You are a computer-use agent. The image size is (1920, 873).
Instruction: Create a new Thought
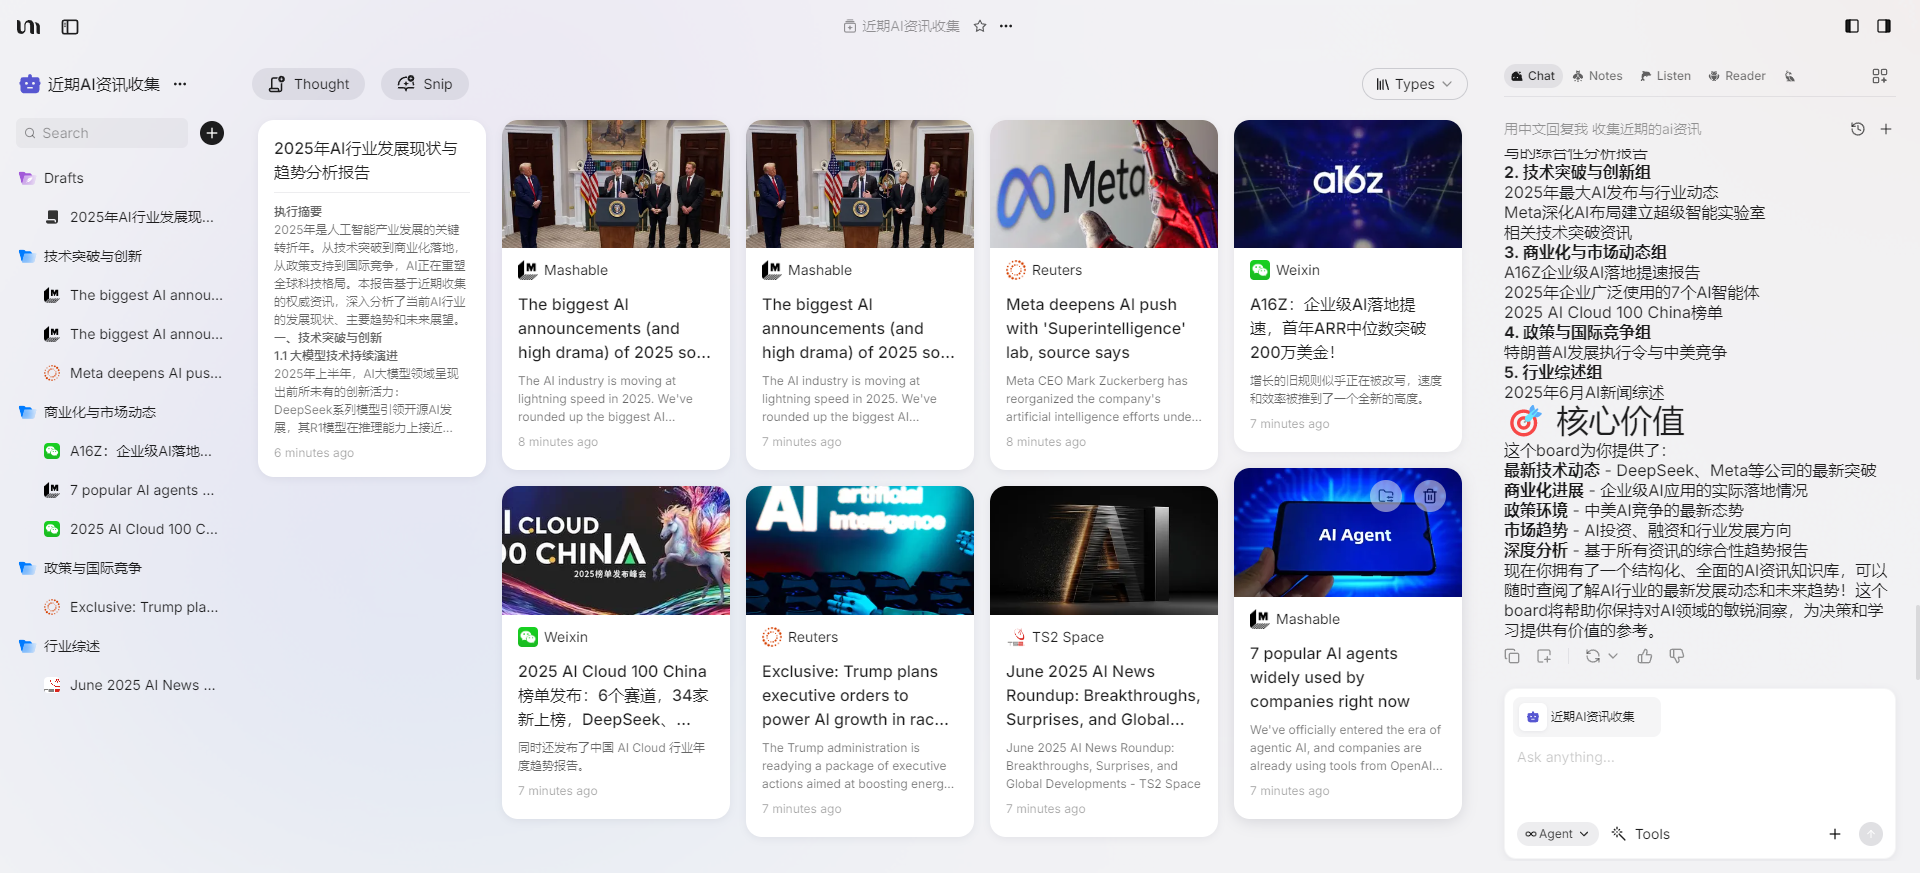[x=308, y=84]
